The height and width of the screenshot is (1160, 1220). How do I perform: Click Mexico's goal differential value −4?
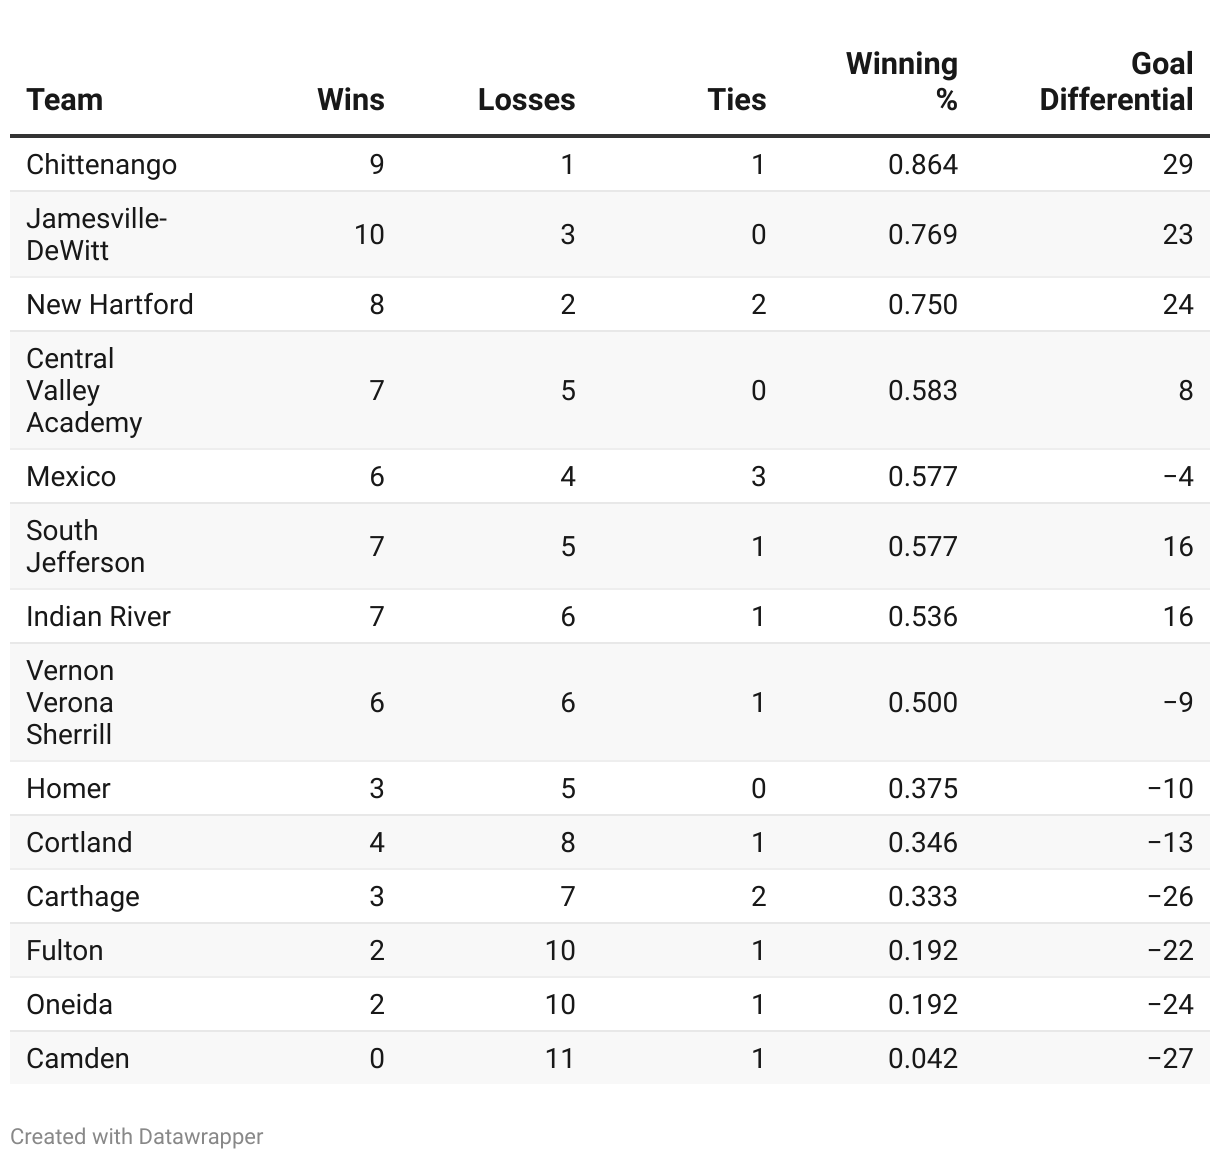[x=1178, y=476]
